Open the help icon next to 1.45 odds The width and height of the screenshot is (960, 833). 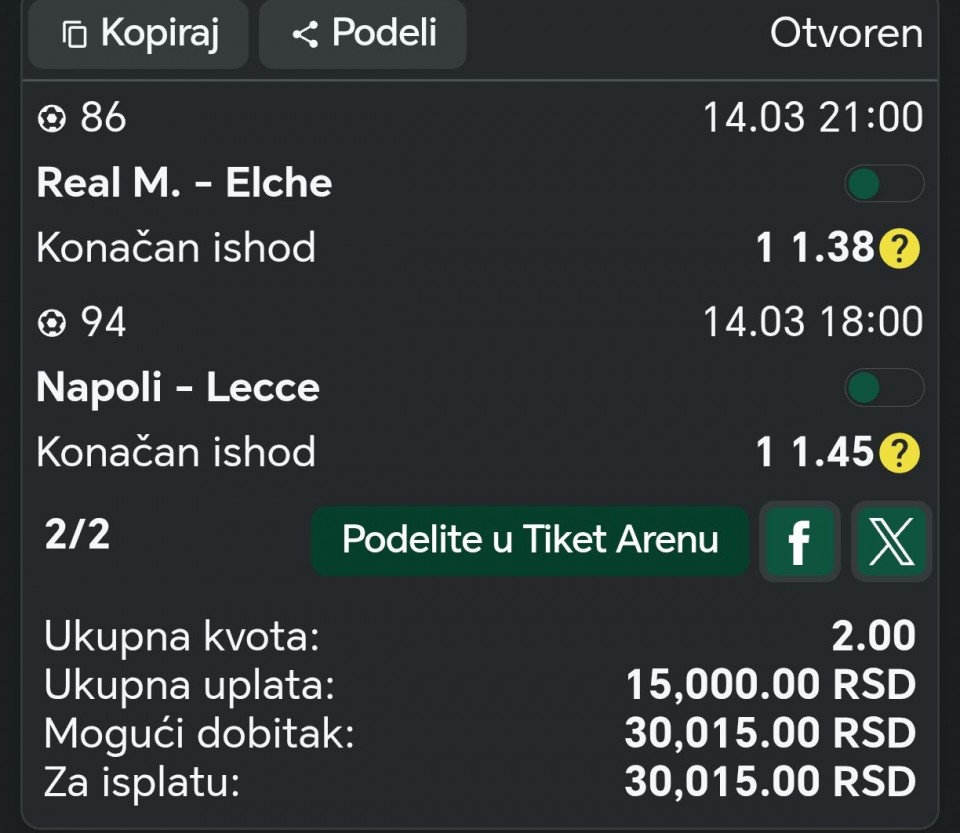(899, 454)
